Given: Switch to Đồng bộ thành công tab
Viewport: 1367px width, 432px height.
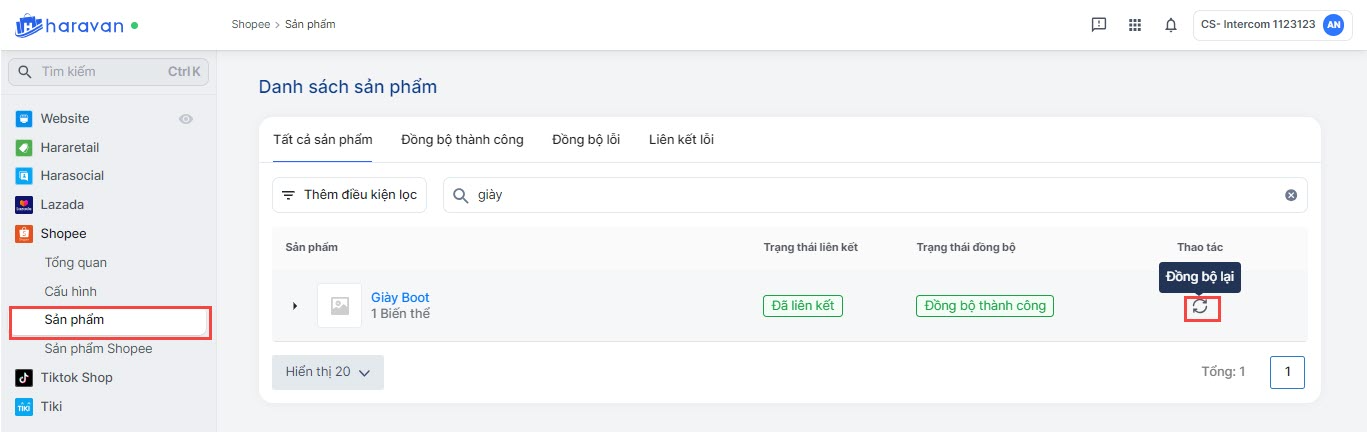Looking at the screenshot, I should (x=462, y=139).
